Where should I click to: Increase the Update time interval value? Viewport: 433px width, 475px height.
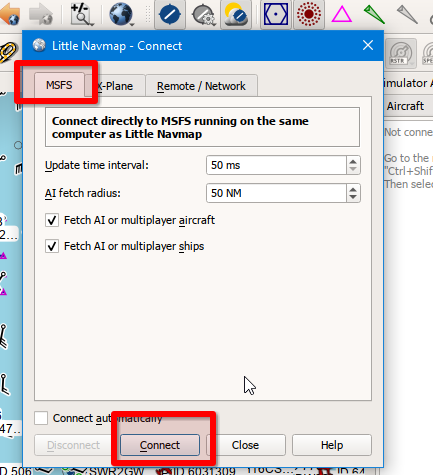click(353, 161)
